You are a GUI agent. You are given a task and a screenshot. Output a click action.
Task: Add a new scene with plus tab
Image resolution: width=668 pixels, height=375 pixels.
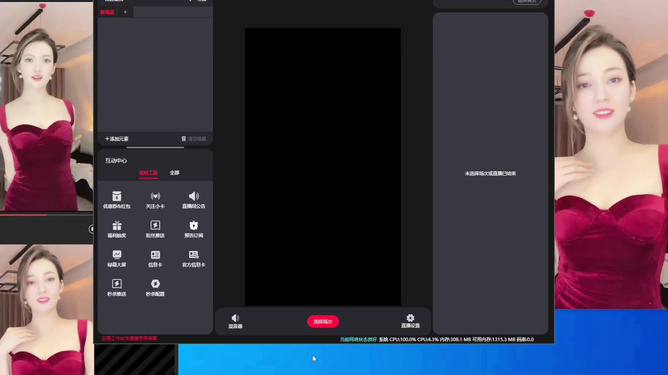[125, 12]
